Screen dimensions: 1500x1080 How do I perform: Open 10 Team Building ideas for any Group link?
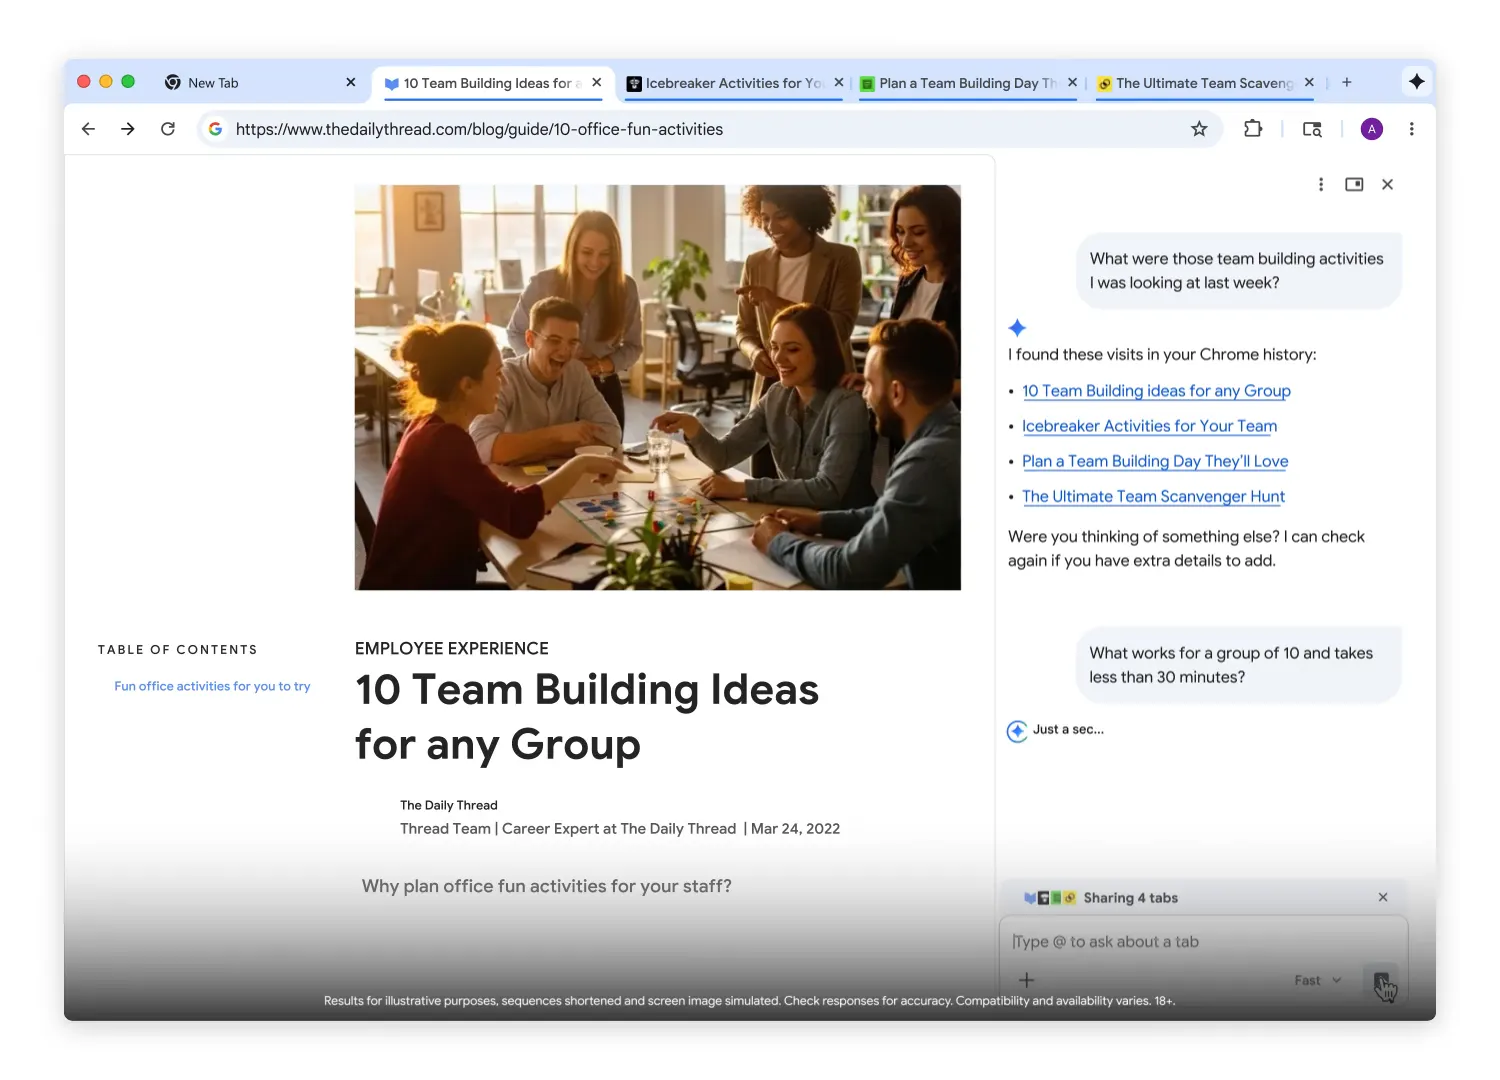pyautogui.click(x=1156, y=391)
